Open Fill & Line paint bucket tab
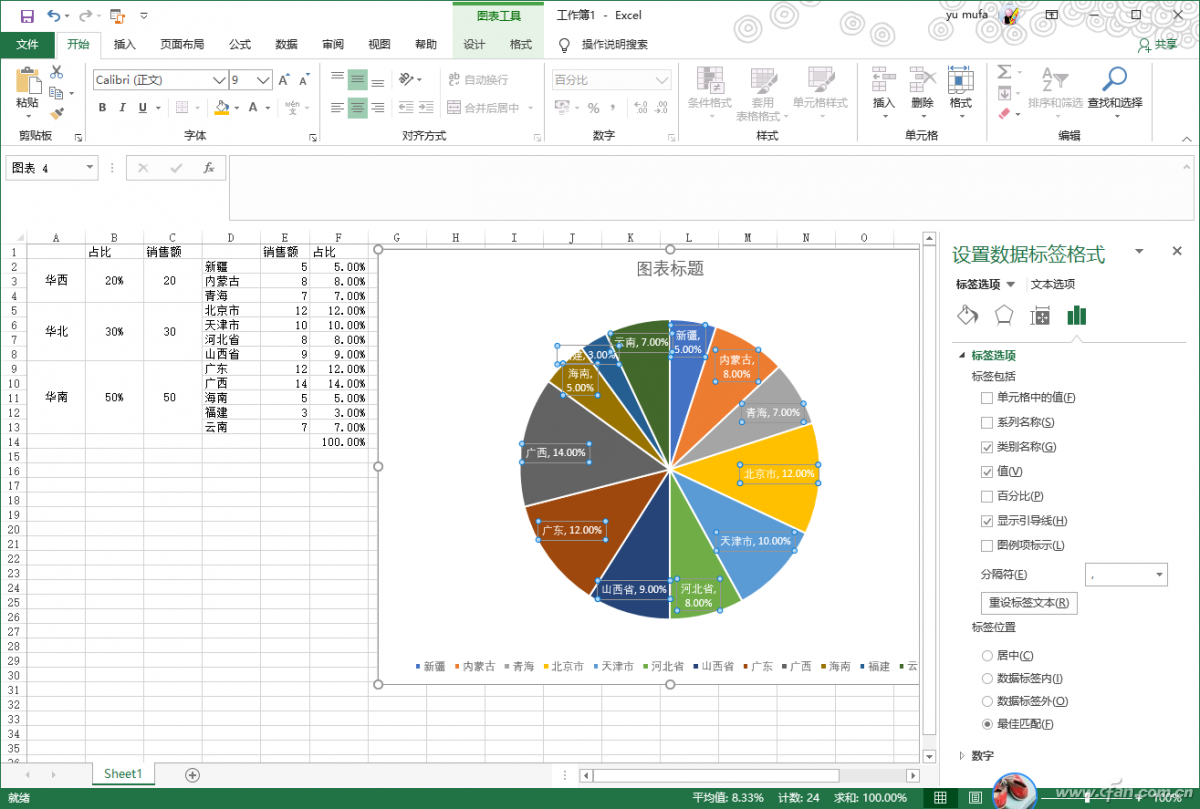Screen dimensions: 1200x809 tap(967, 316)
